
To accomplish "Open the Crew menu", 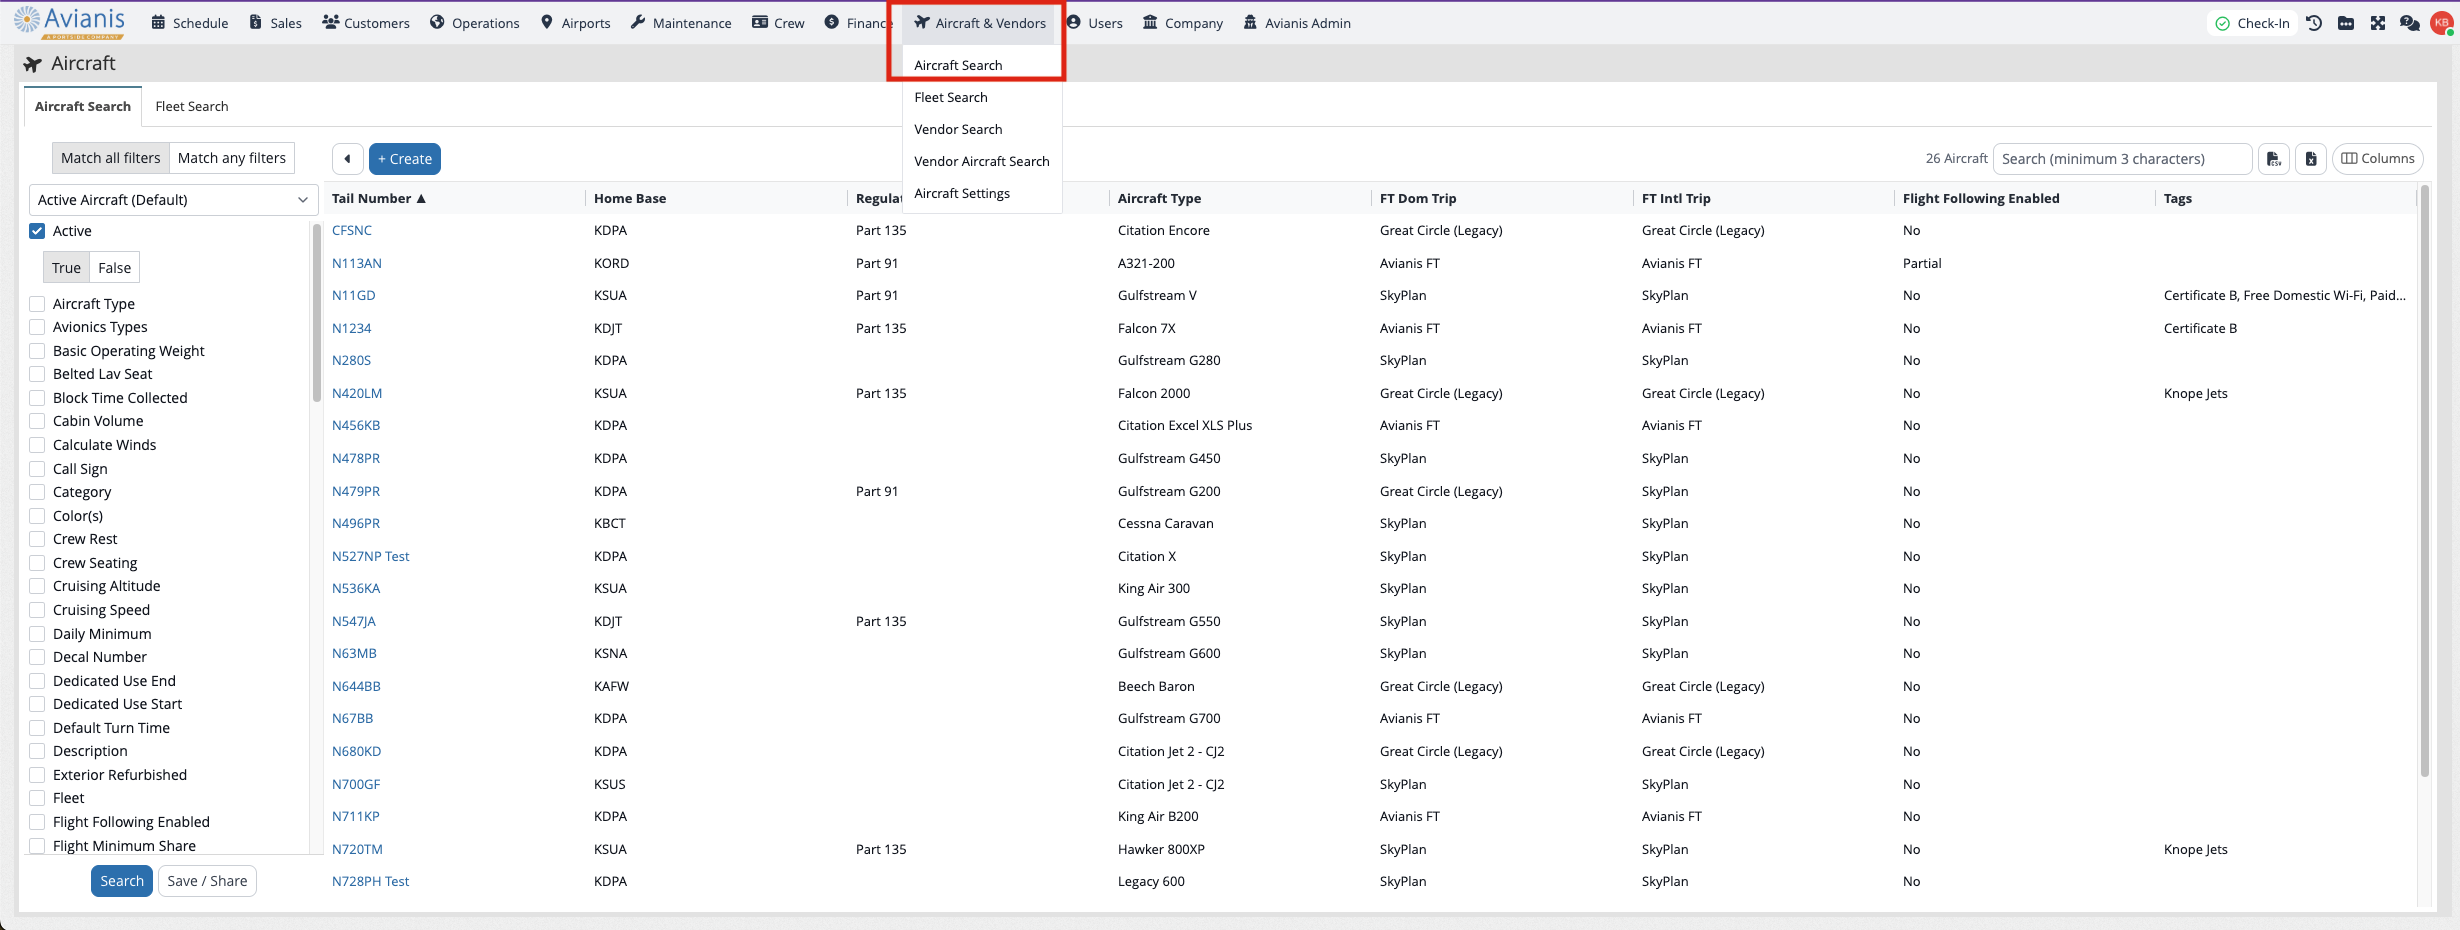I will click(x=778, y=23).
